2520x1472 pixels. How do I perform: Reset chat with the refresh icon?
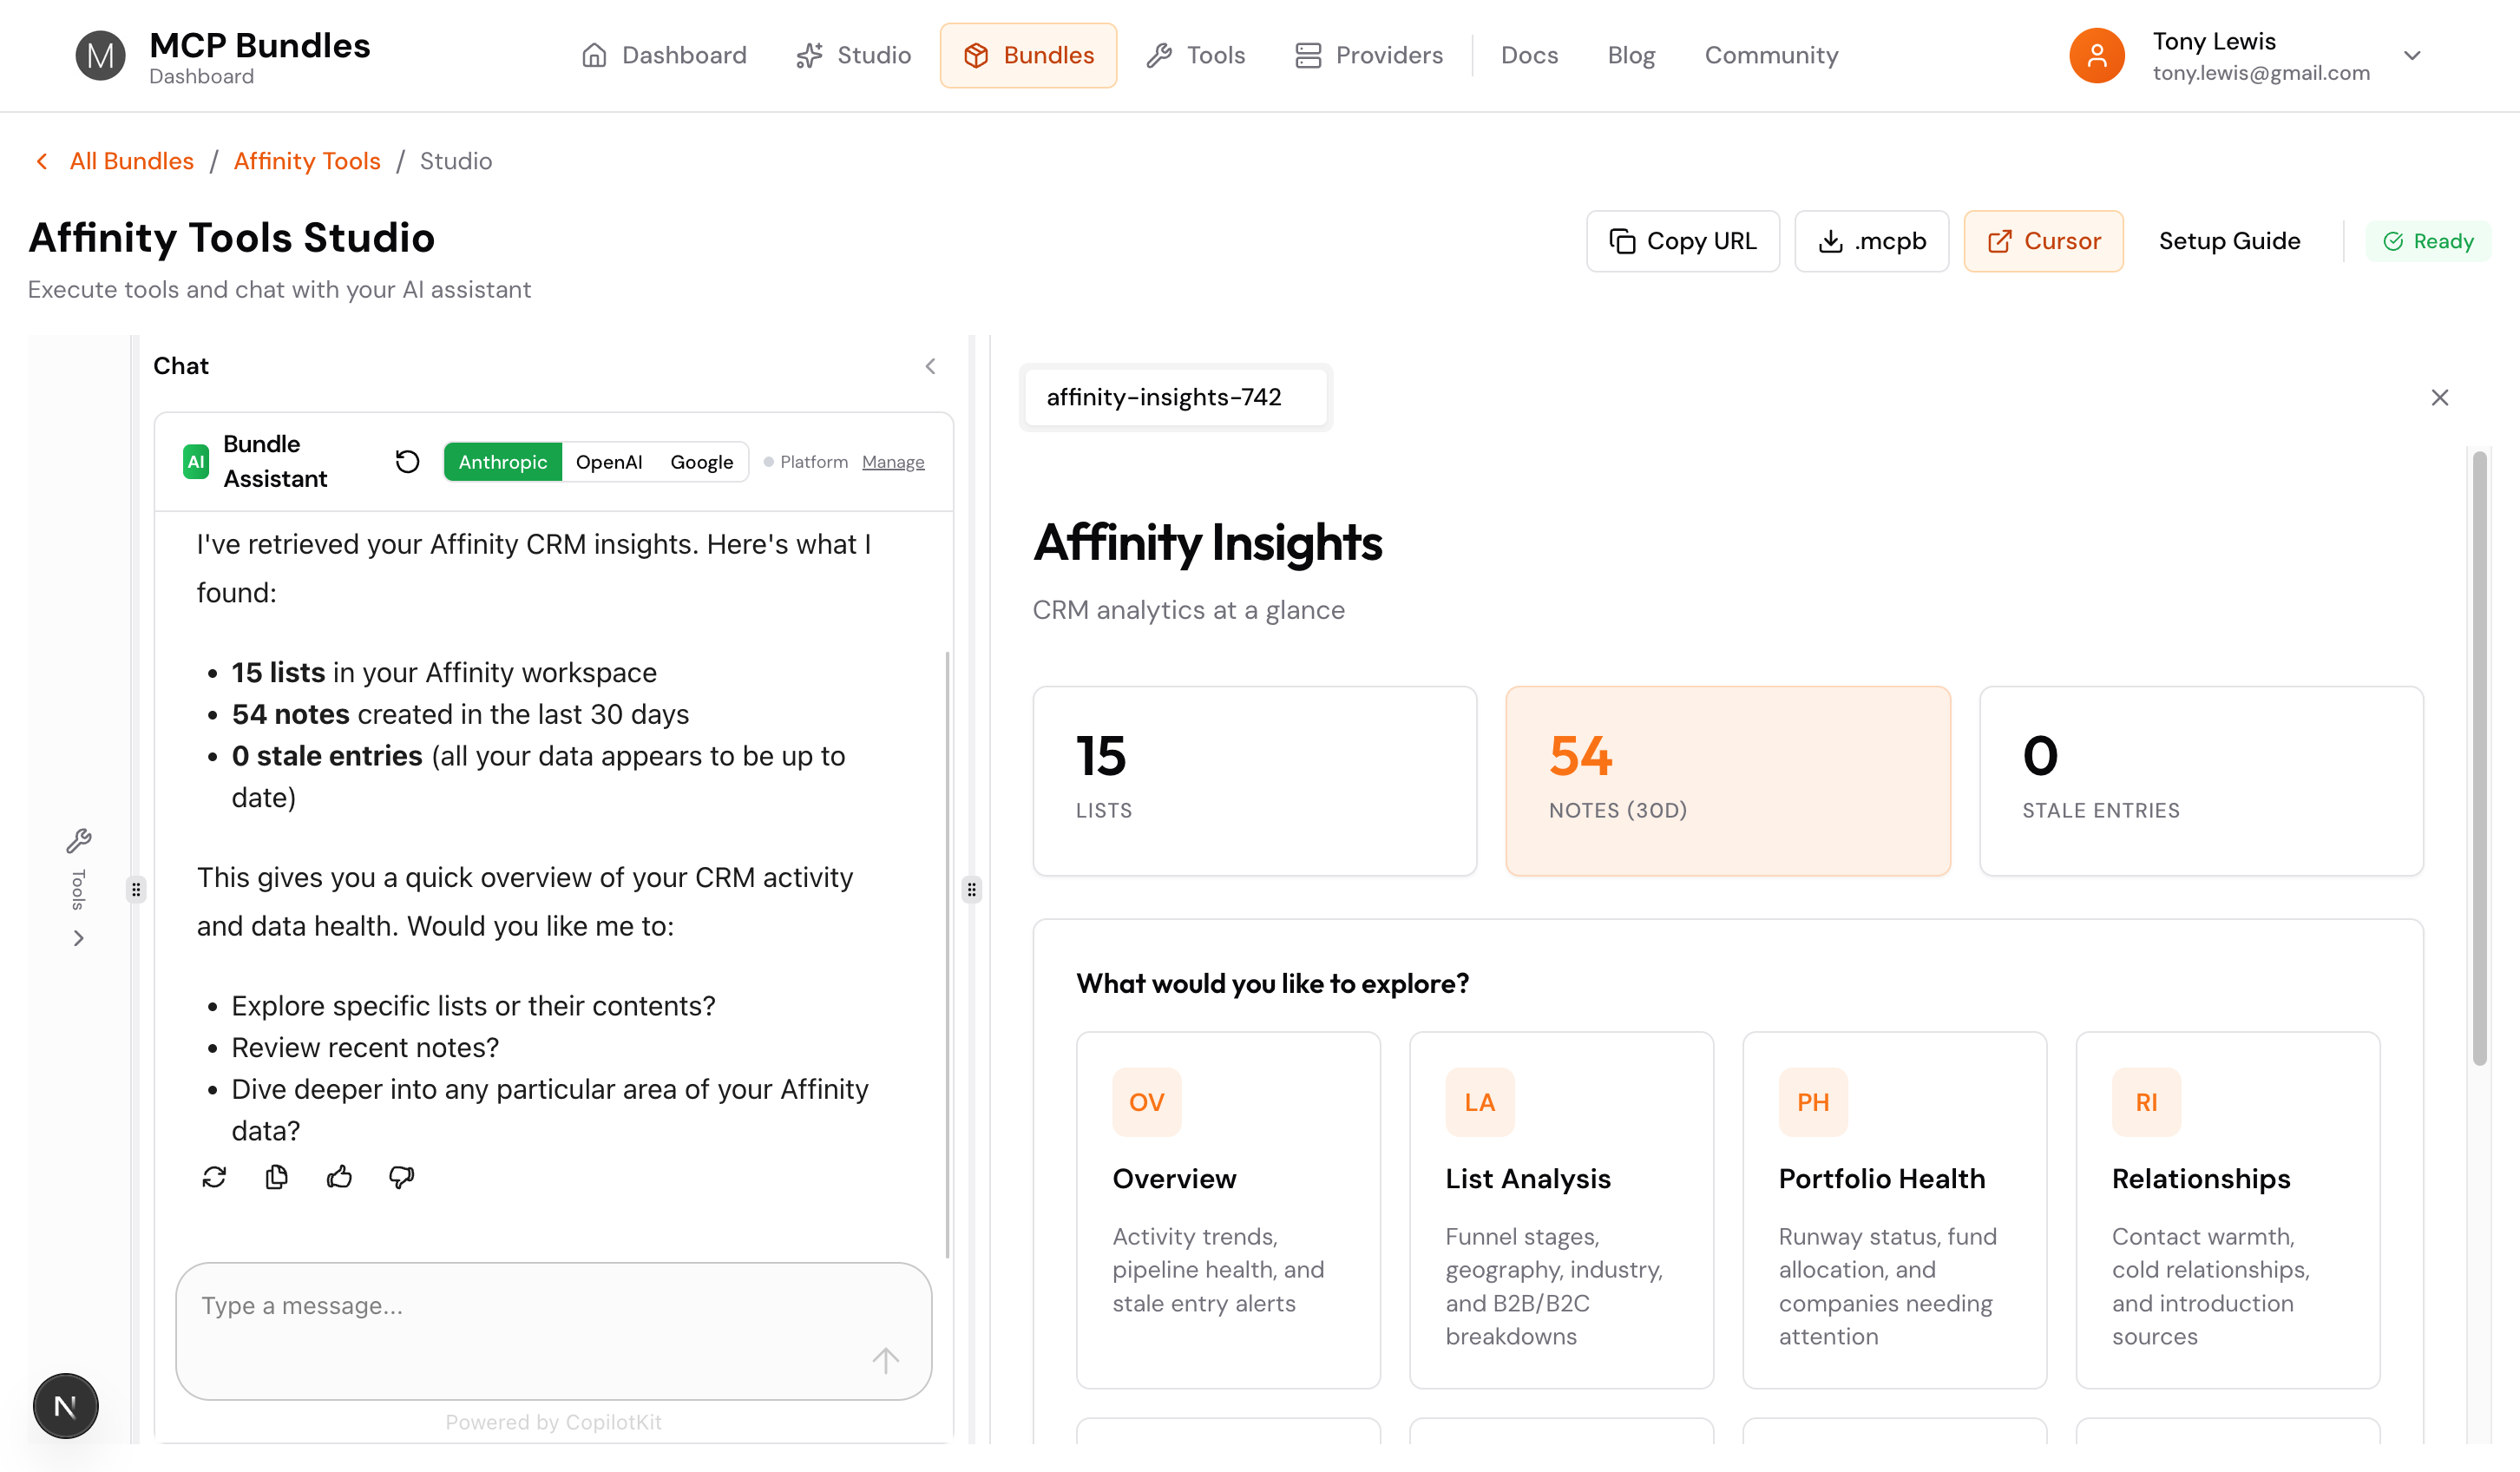(407, 461)
